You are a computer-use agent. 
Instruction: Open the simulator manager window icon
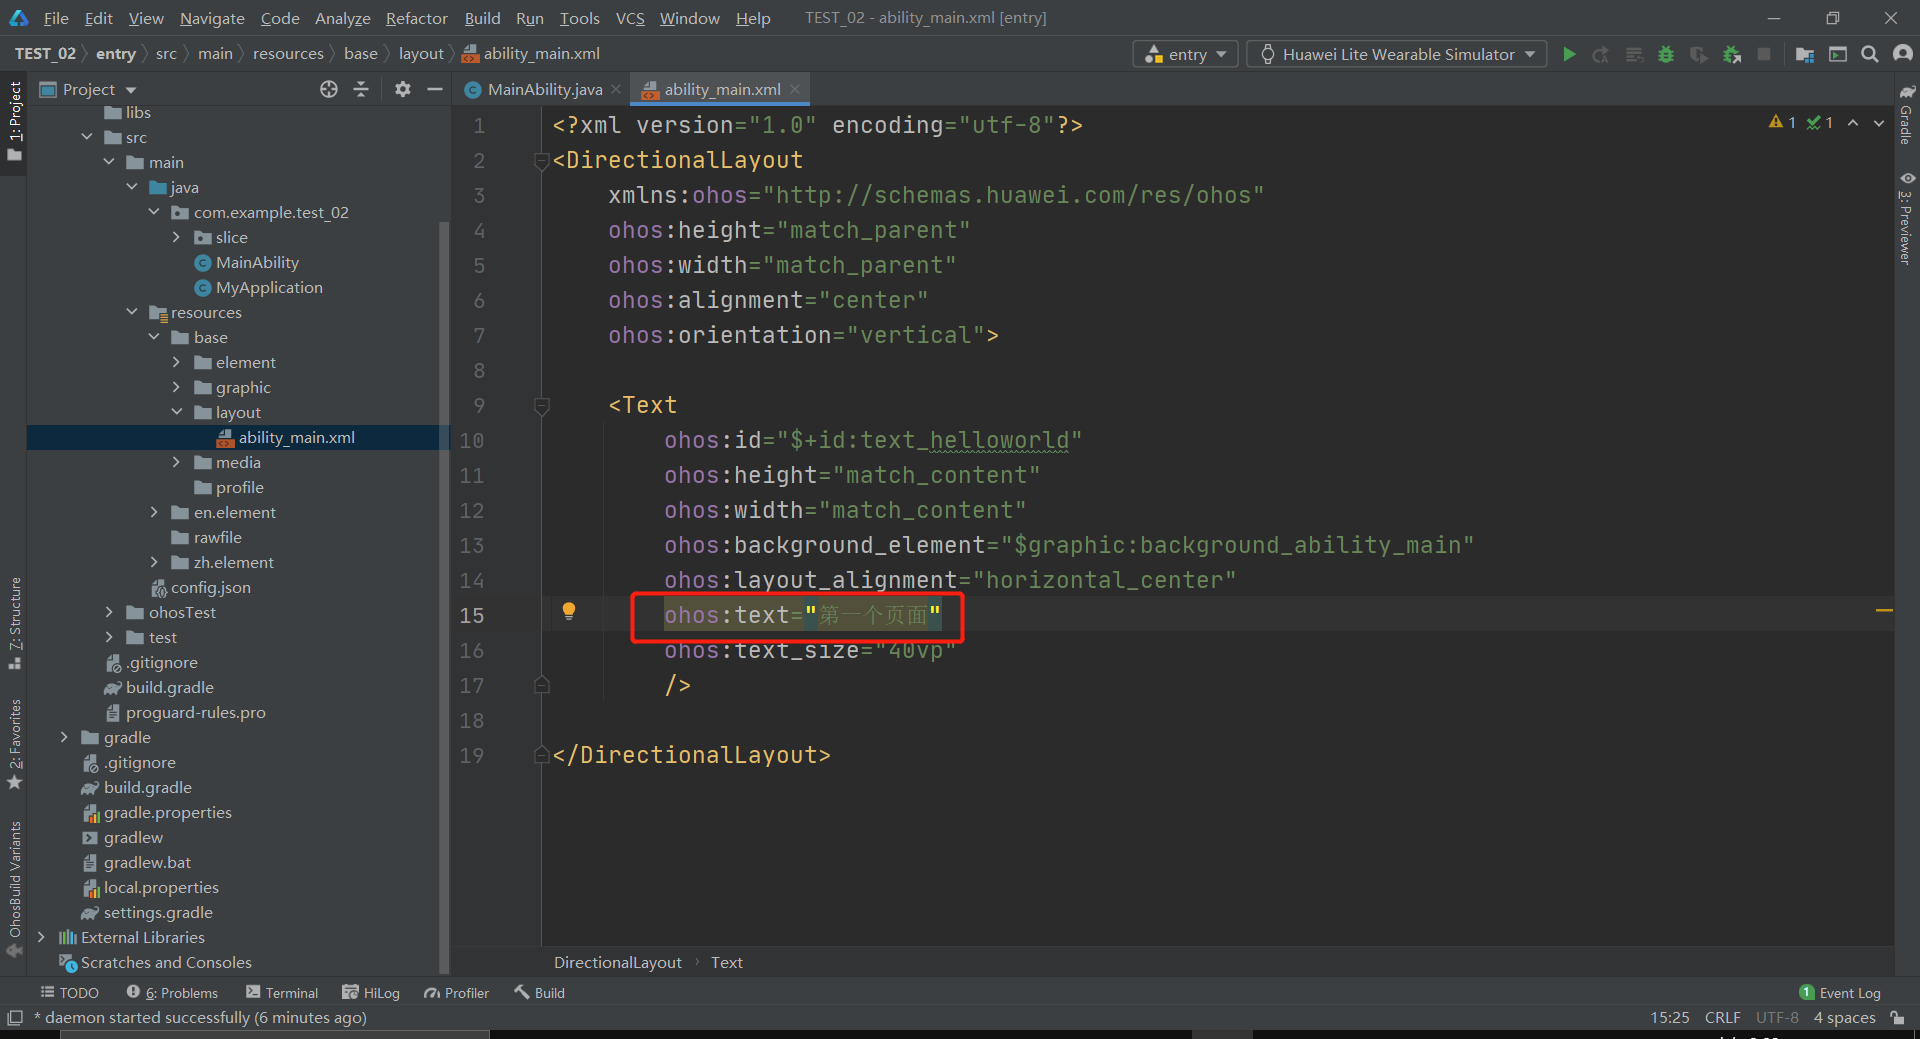[1838, 54]
